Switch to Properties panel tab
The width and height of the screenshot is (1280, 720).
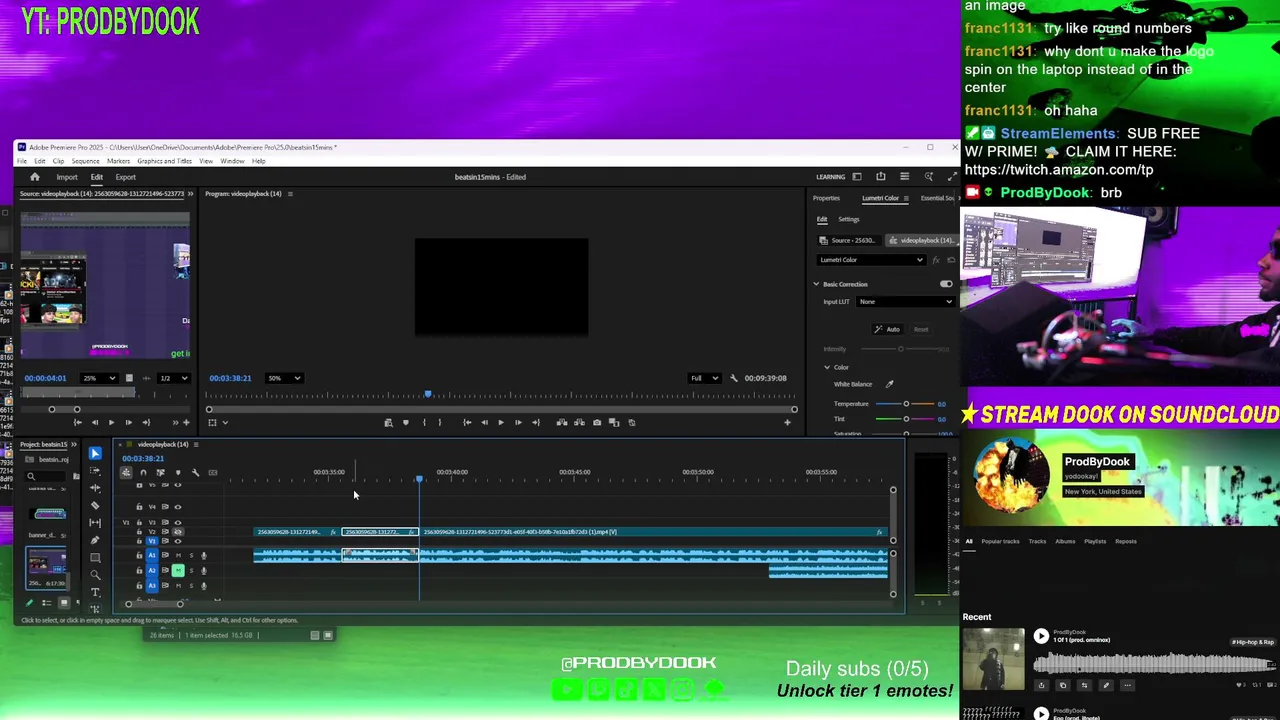(x=826, y=198)
